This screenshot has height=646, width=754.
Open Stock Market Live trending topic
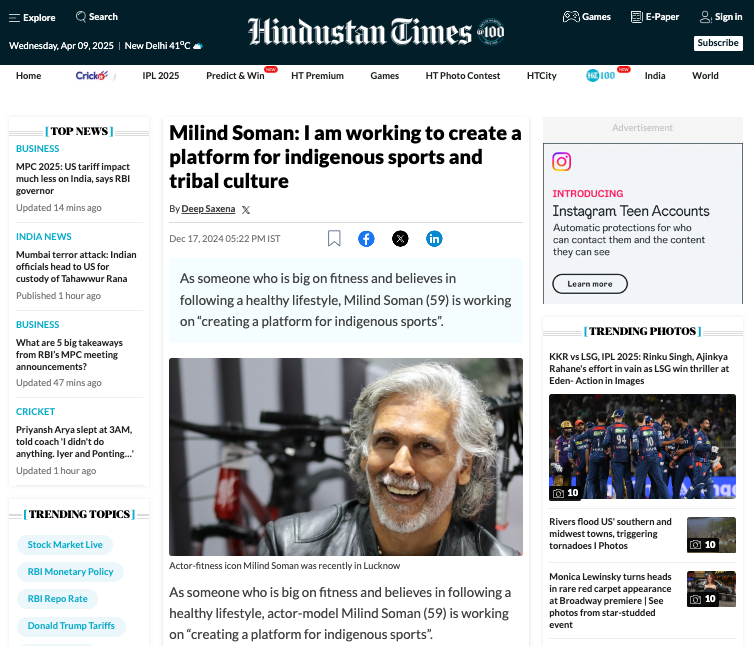click(x=65, y=545)
